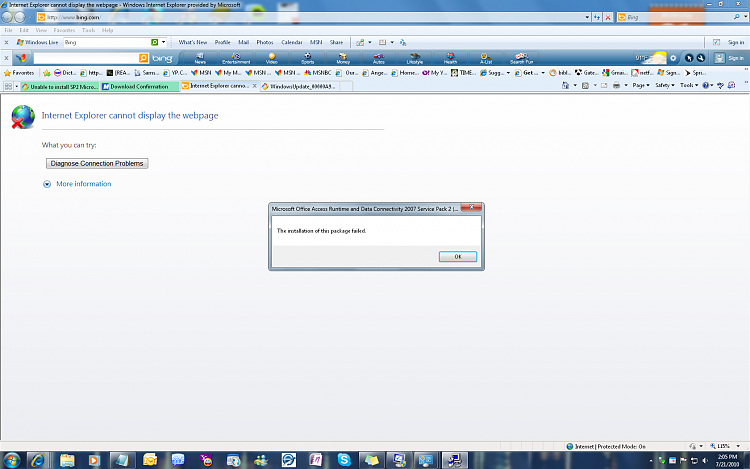This screenshot has width=750, height=469.
Task: Click the taskbar clock showing 2:05 PM
Action: point(728,460)
